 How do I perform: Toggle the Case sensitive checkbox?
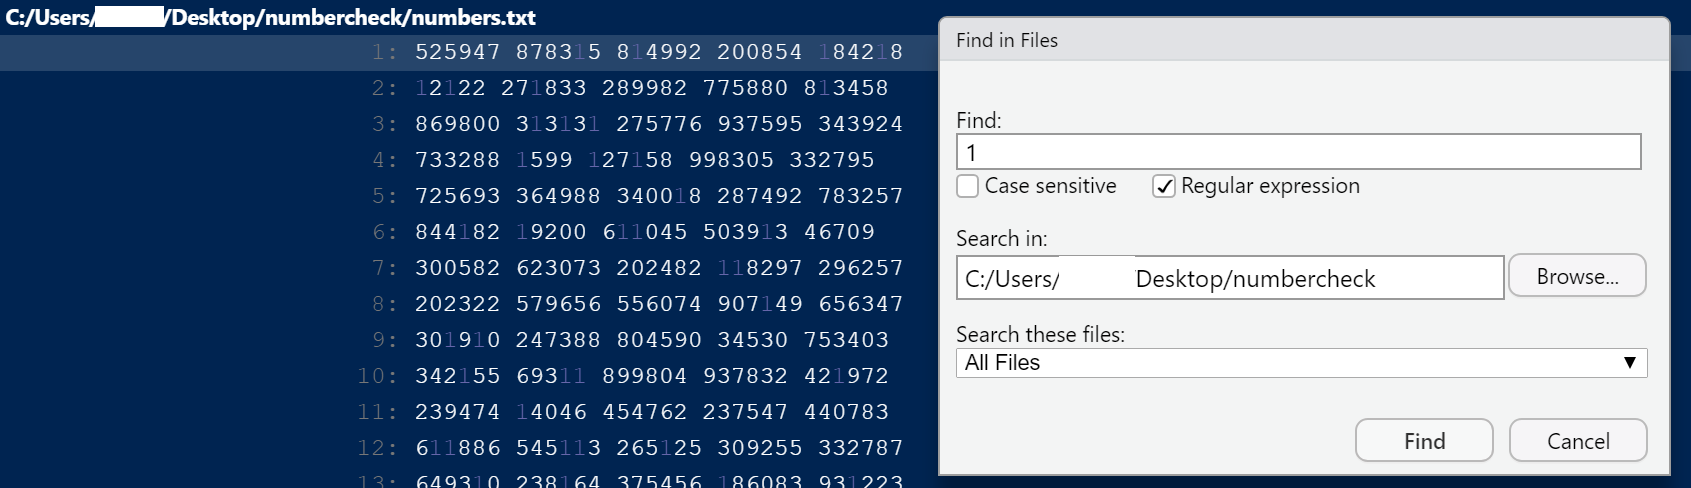coord(967,186)
